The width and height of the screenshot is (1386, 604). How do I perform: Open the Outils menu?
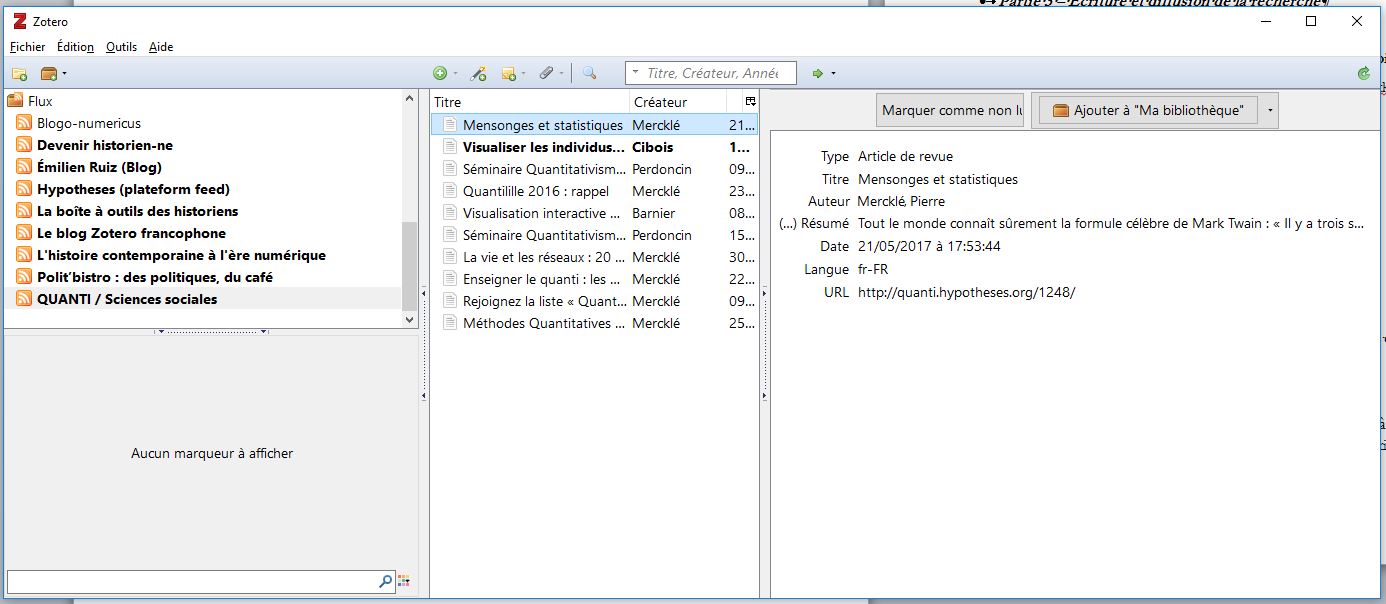coord(121,47)
